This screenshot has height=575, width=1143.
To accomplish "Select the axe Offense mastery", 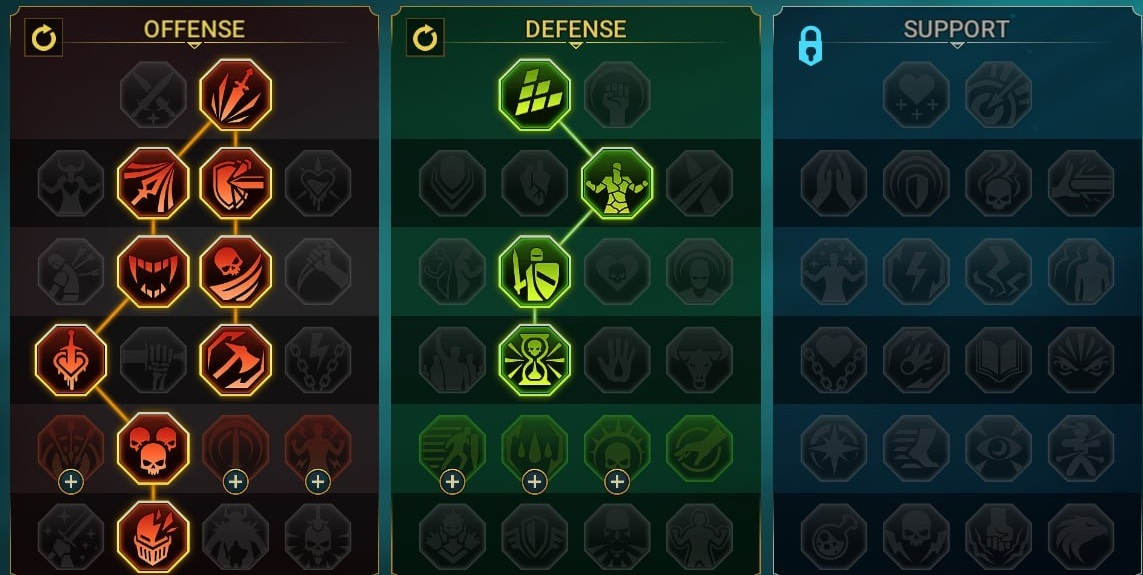I will point(235,359).
